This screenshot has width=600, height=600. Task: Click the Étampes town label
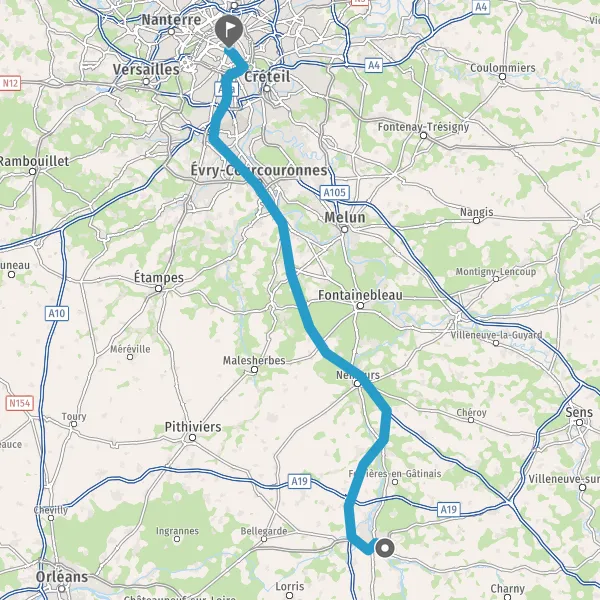[x=159, y=278]
